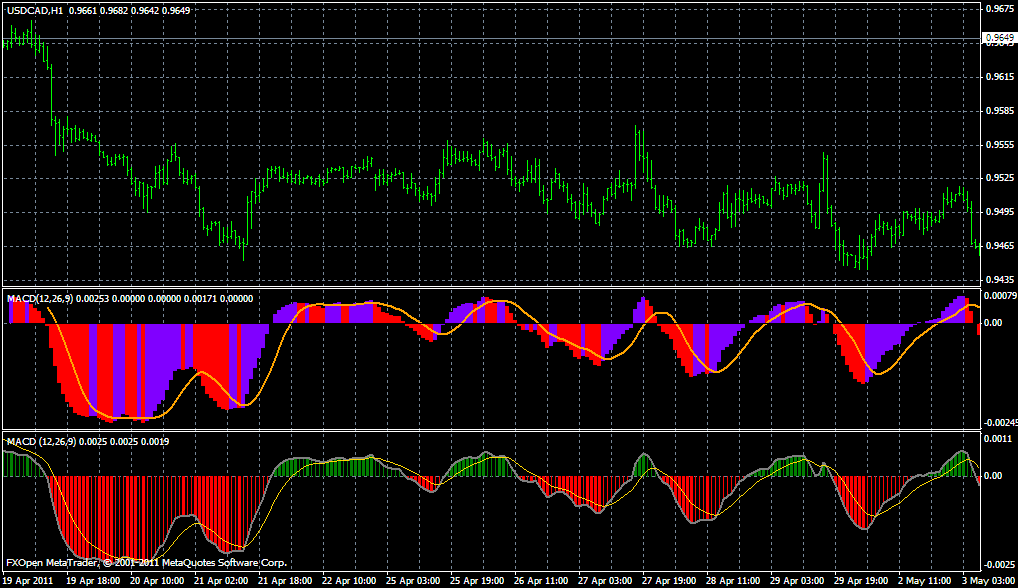
Task: Click the 21 Apr 18:00 time label
Action: click(285, 580)
